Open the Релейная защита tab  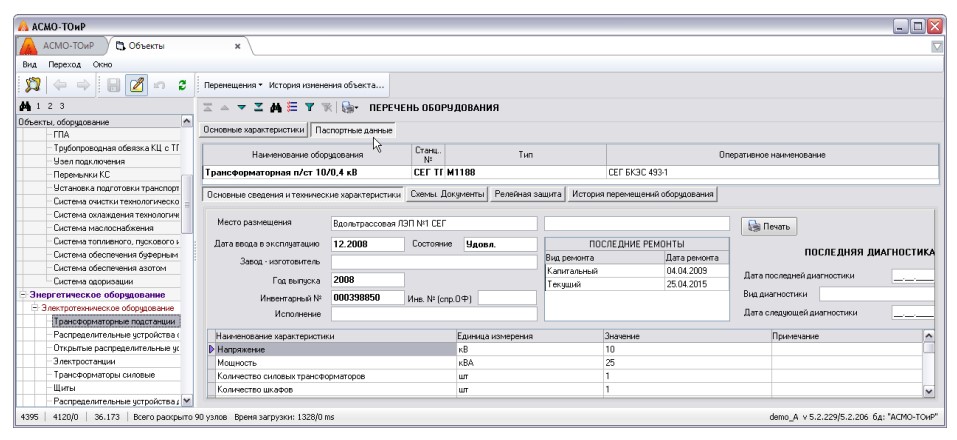pos(530,192)
